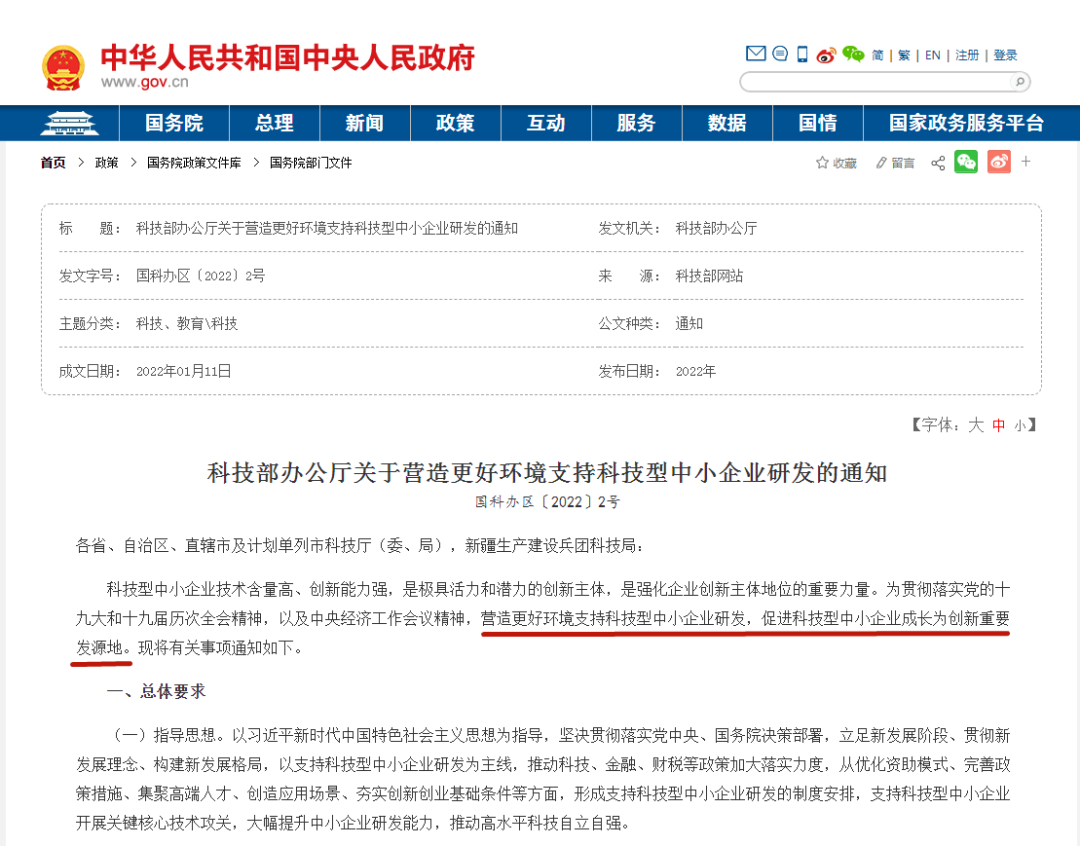Open the Weibo icon in top header
Image resolution: width=1080 pixels, height=846 pixels.
click(826, 55)
